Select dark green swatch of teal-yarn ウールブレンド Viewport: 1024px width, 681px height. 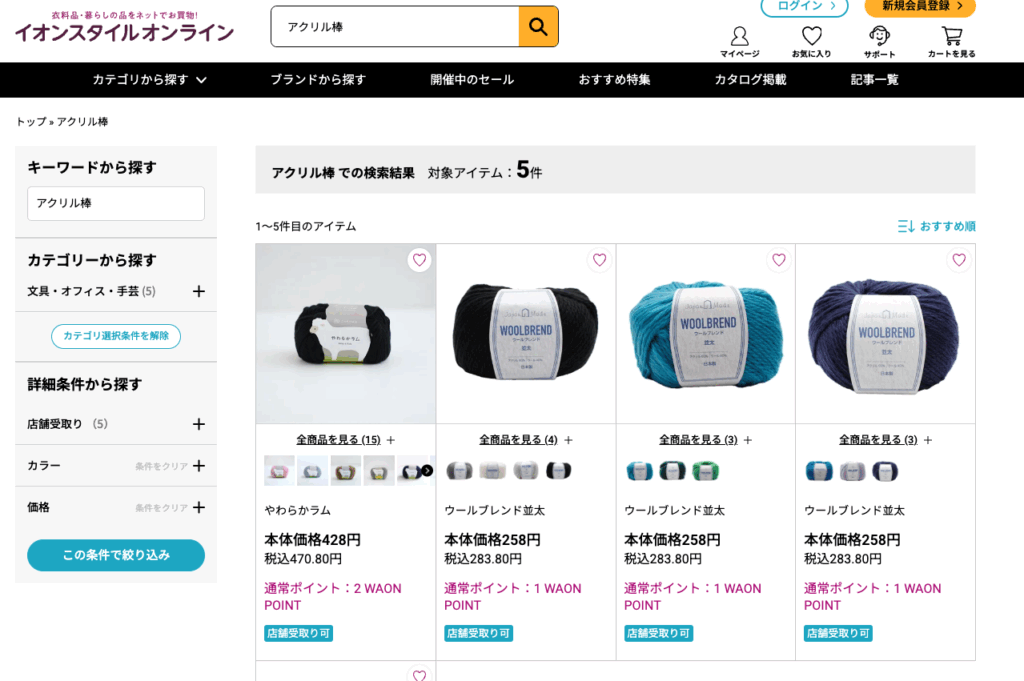coord(673,471)
